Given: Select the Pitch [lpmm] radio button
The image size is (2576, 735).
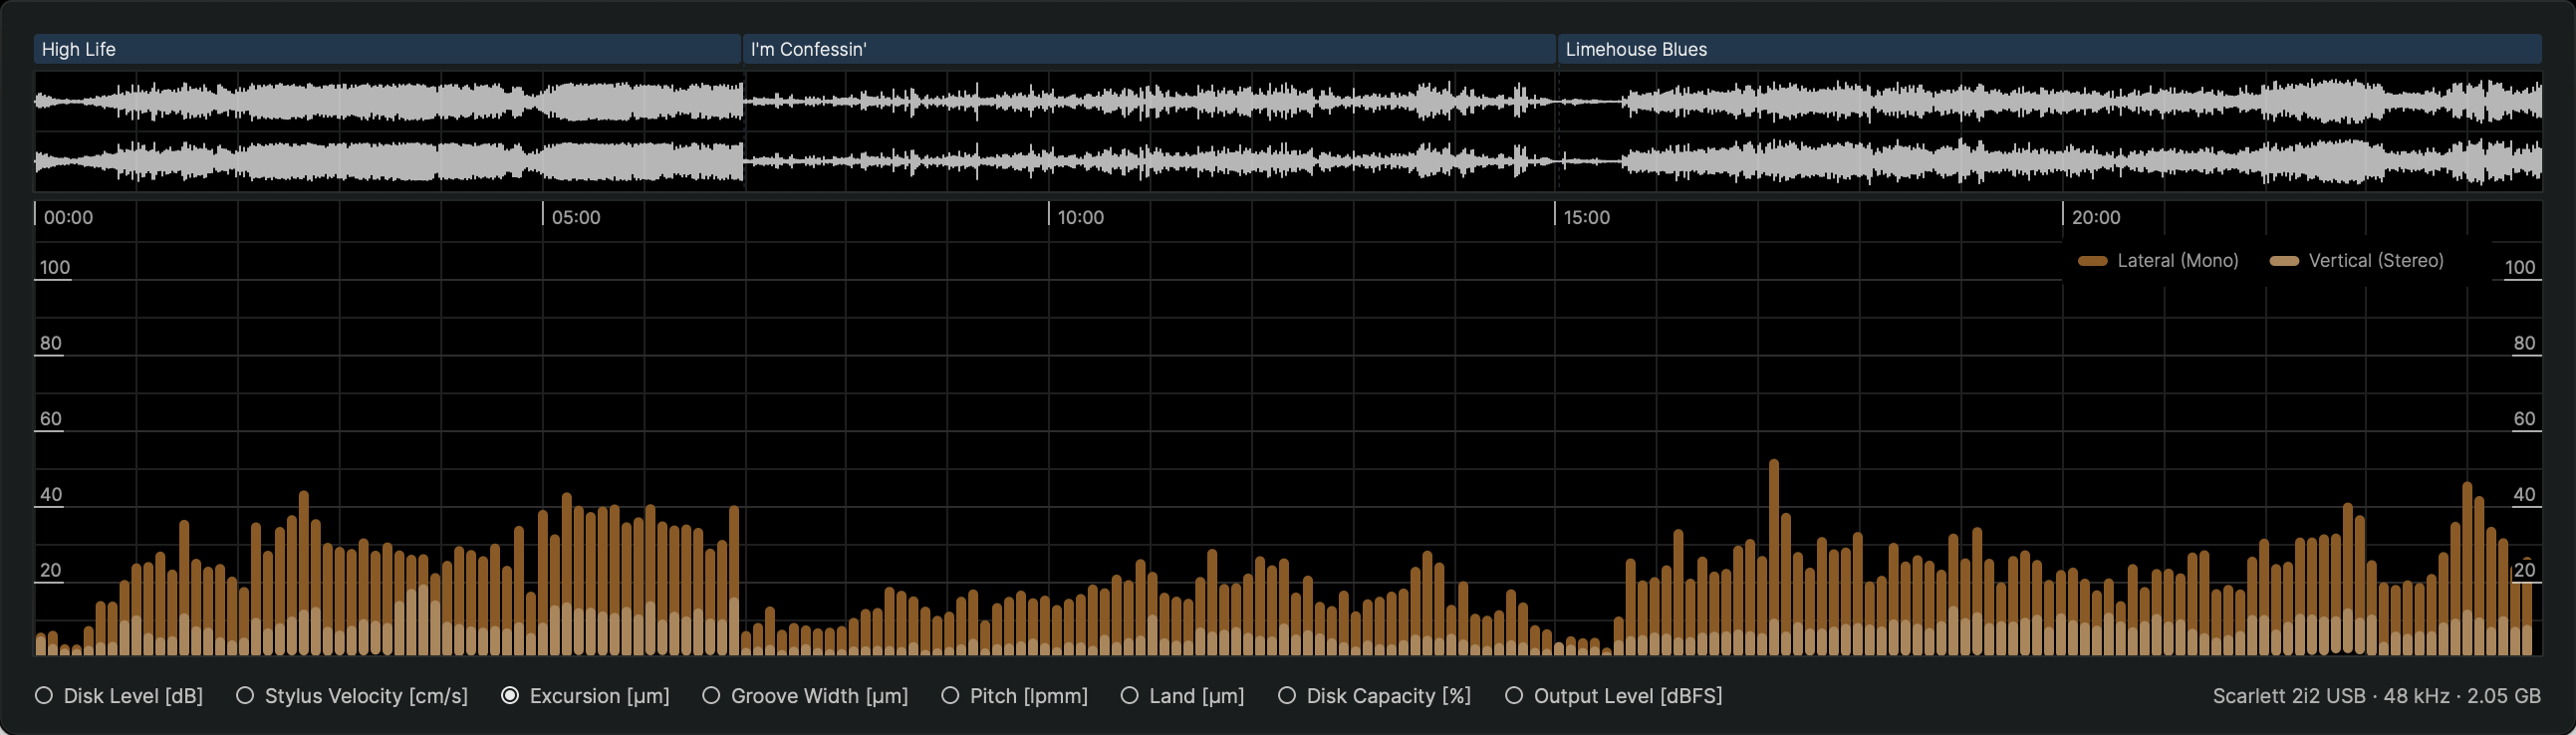Looking at the screenshot, I should [950, 696].
